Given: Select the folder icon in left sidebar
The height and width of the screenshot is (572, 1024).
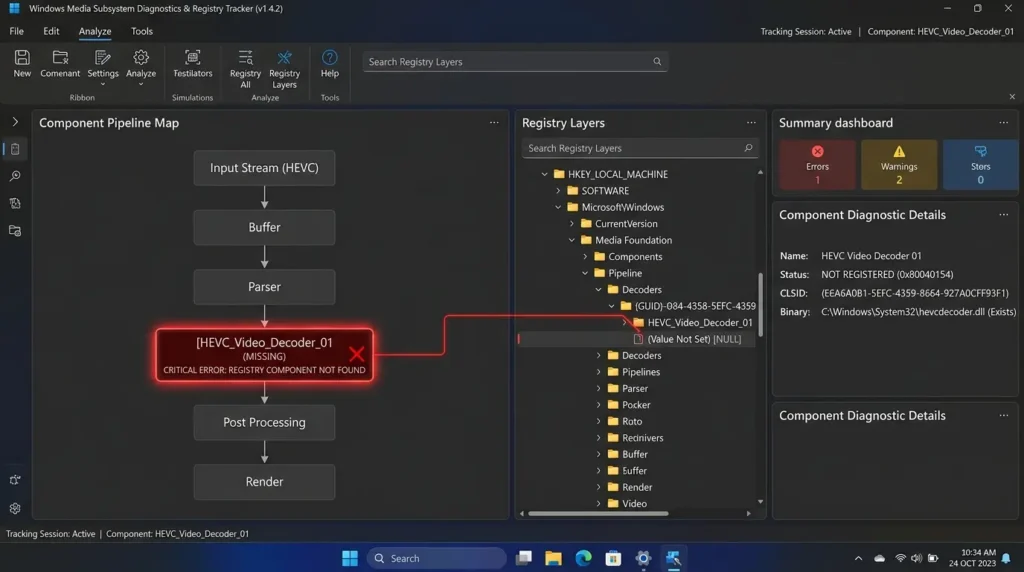Looking at the screenshot, I should 15,231.
